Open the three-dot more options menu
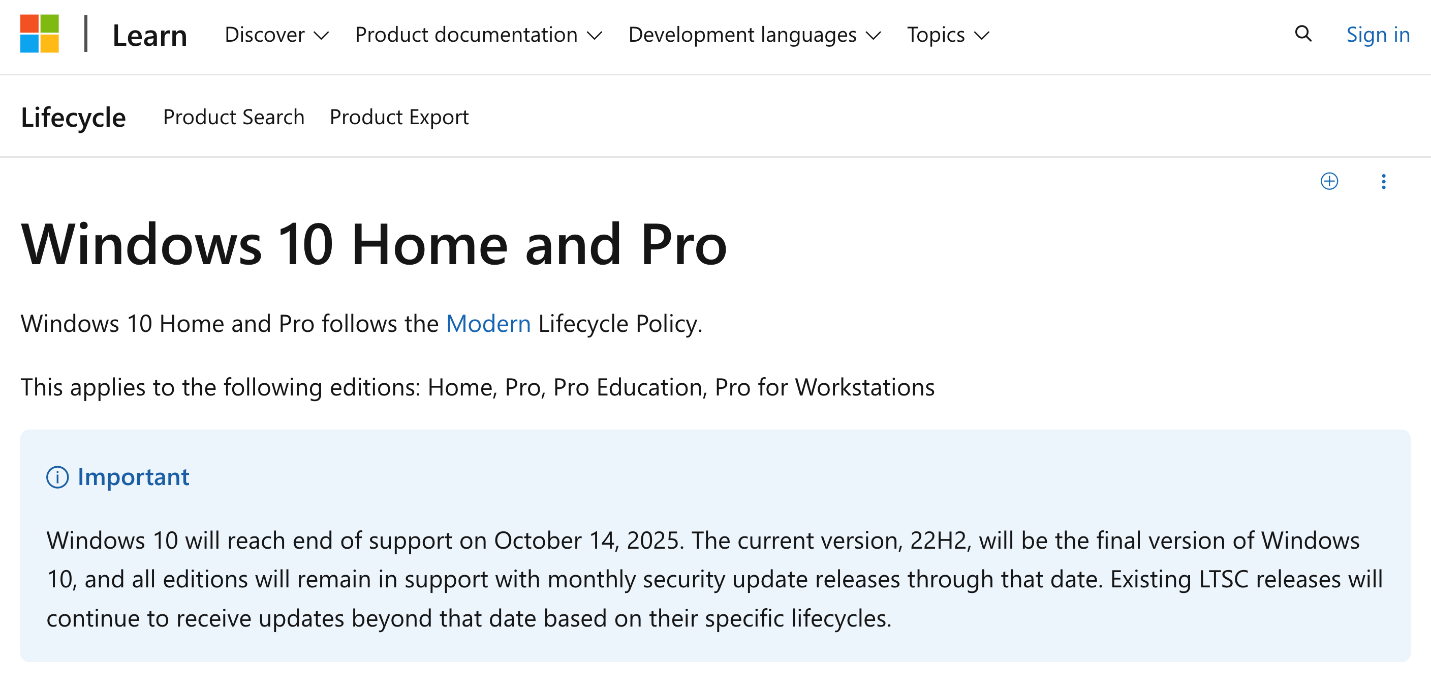Image resolution: width=1431 pixels, height=681 pixels. (x=1384, y=181)
